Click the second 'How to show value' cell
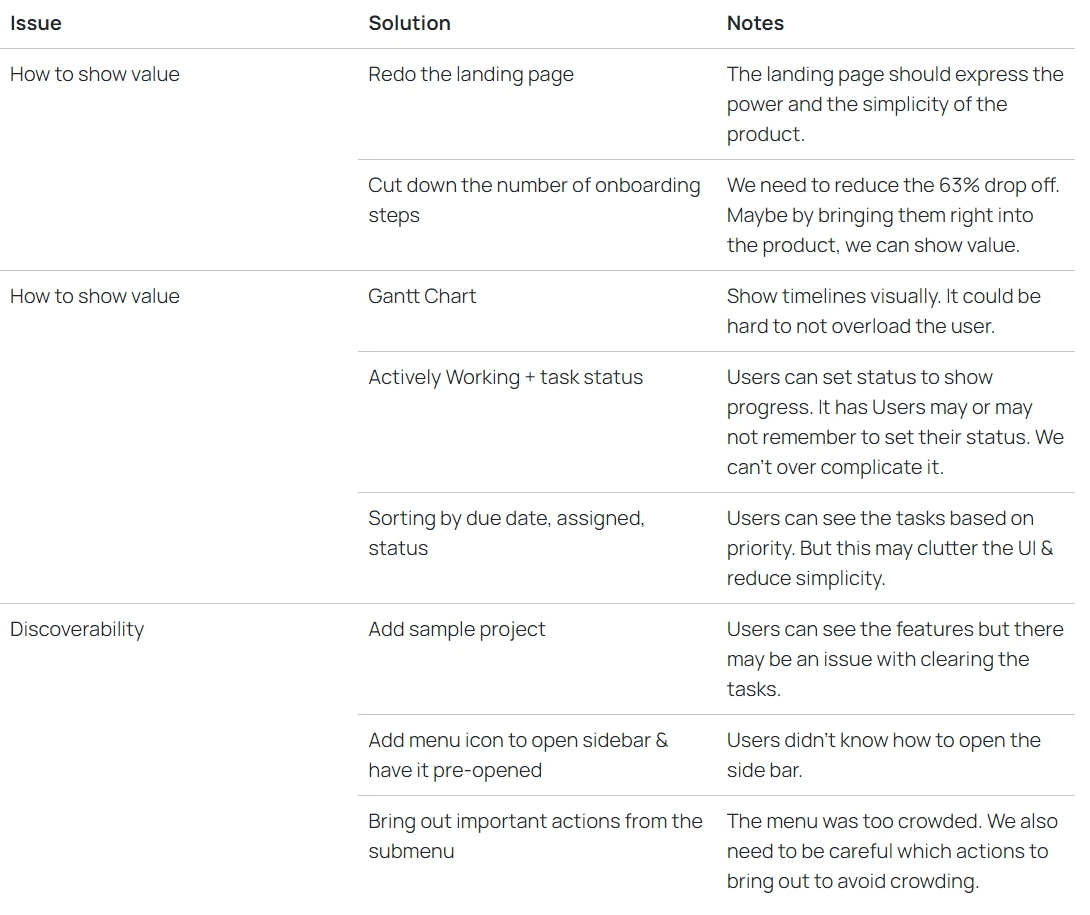The height and width of the screenshot is (915, 1090). tap(95, 296)
